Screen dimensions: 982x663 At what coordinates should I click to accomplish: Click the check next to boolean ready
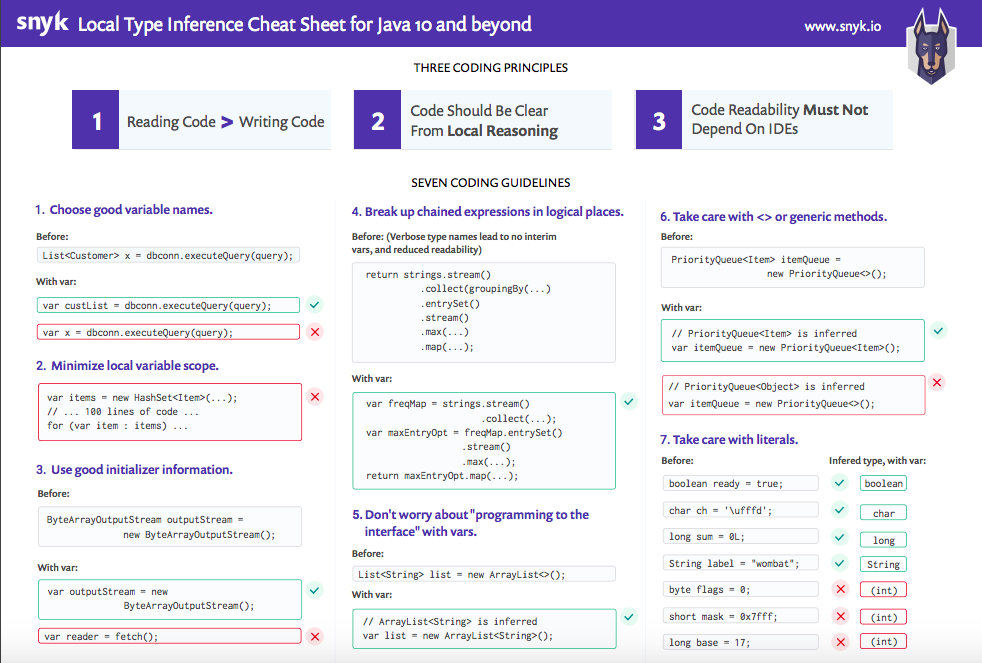click(840, 483)
